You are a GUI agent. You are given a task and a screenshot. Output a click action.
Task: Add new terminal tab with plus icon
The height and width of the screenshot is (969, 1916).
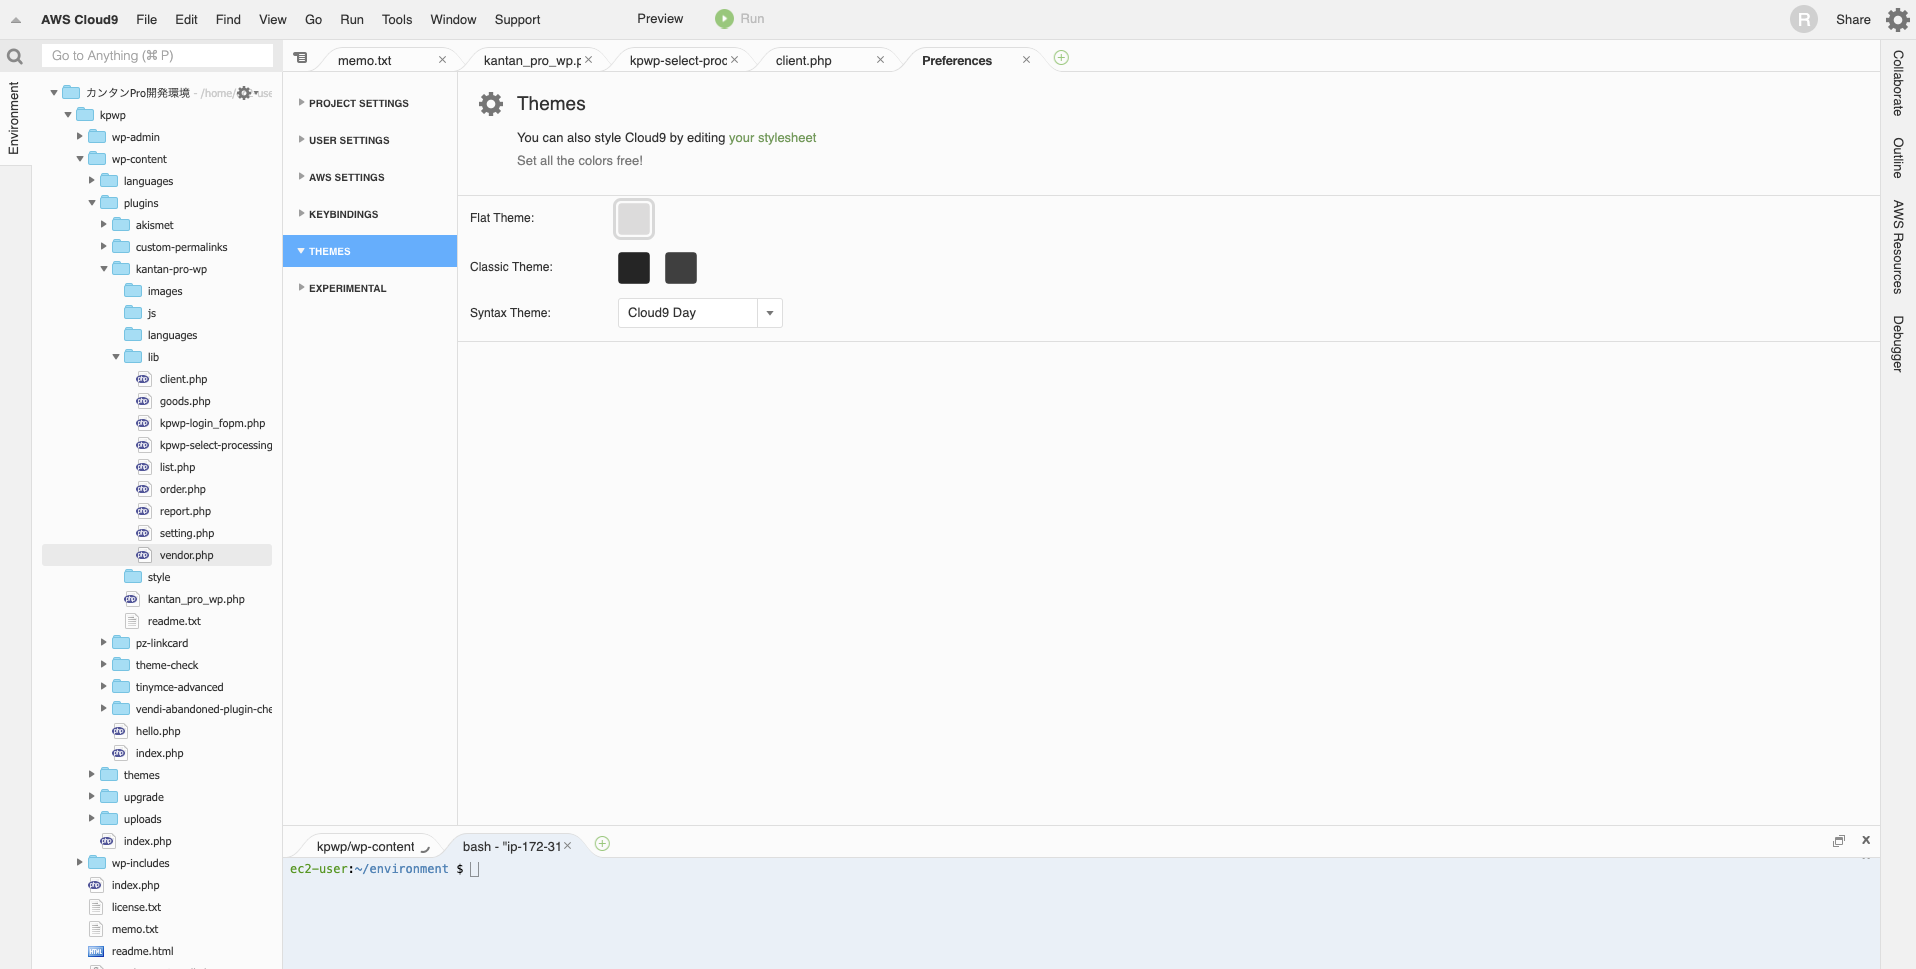(602, 844)
